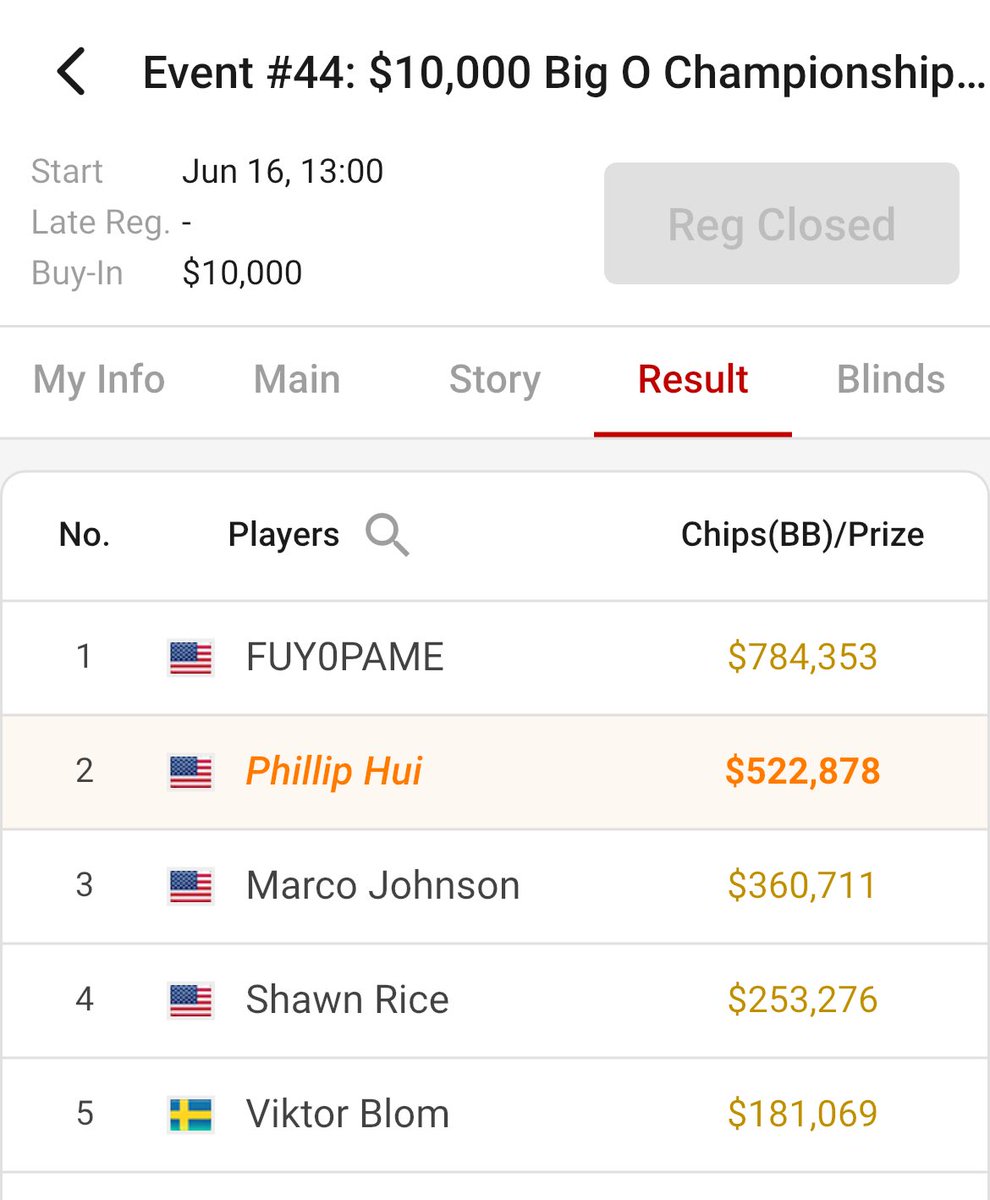The height and width of the screenshot is (1200, 990).
Task: Select the Result tab
Action: pyautogui.click(x=693, y=380)
